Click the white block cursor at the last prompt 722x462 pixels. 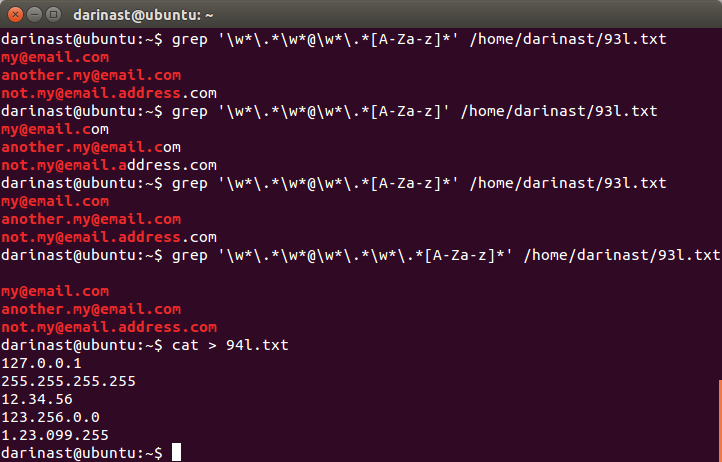coord(176,453)
